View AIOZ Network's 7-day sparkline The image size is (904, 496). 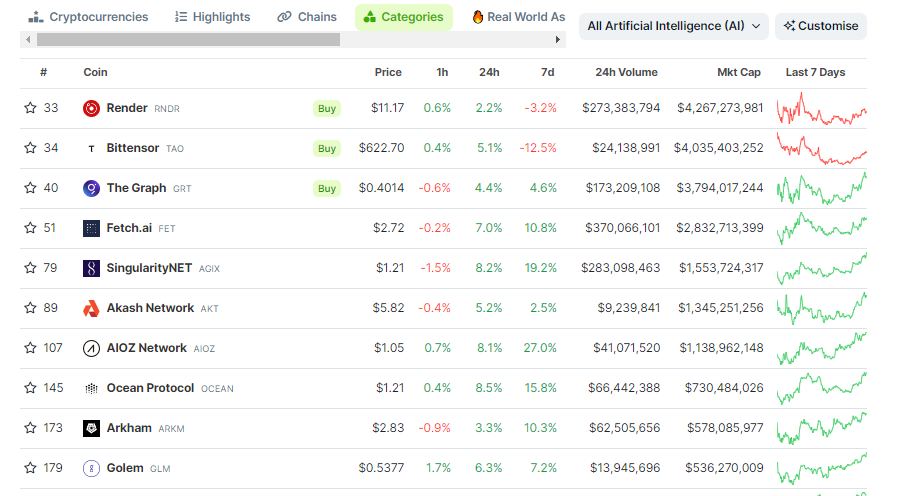[x=822, y=348]
